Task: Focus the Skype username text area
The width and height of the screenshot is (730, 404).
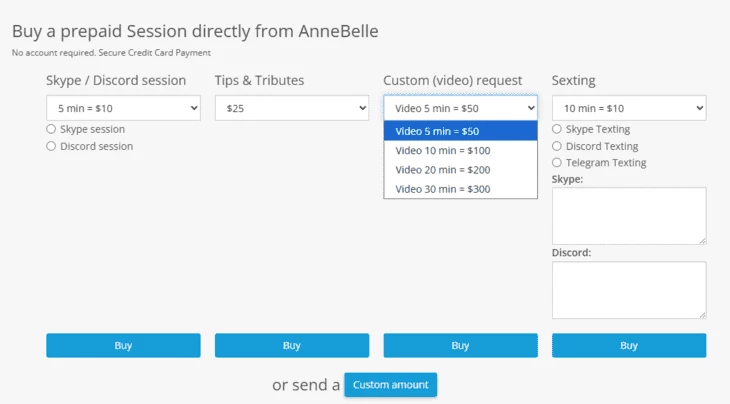Action: click(628, 215)
